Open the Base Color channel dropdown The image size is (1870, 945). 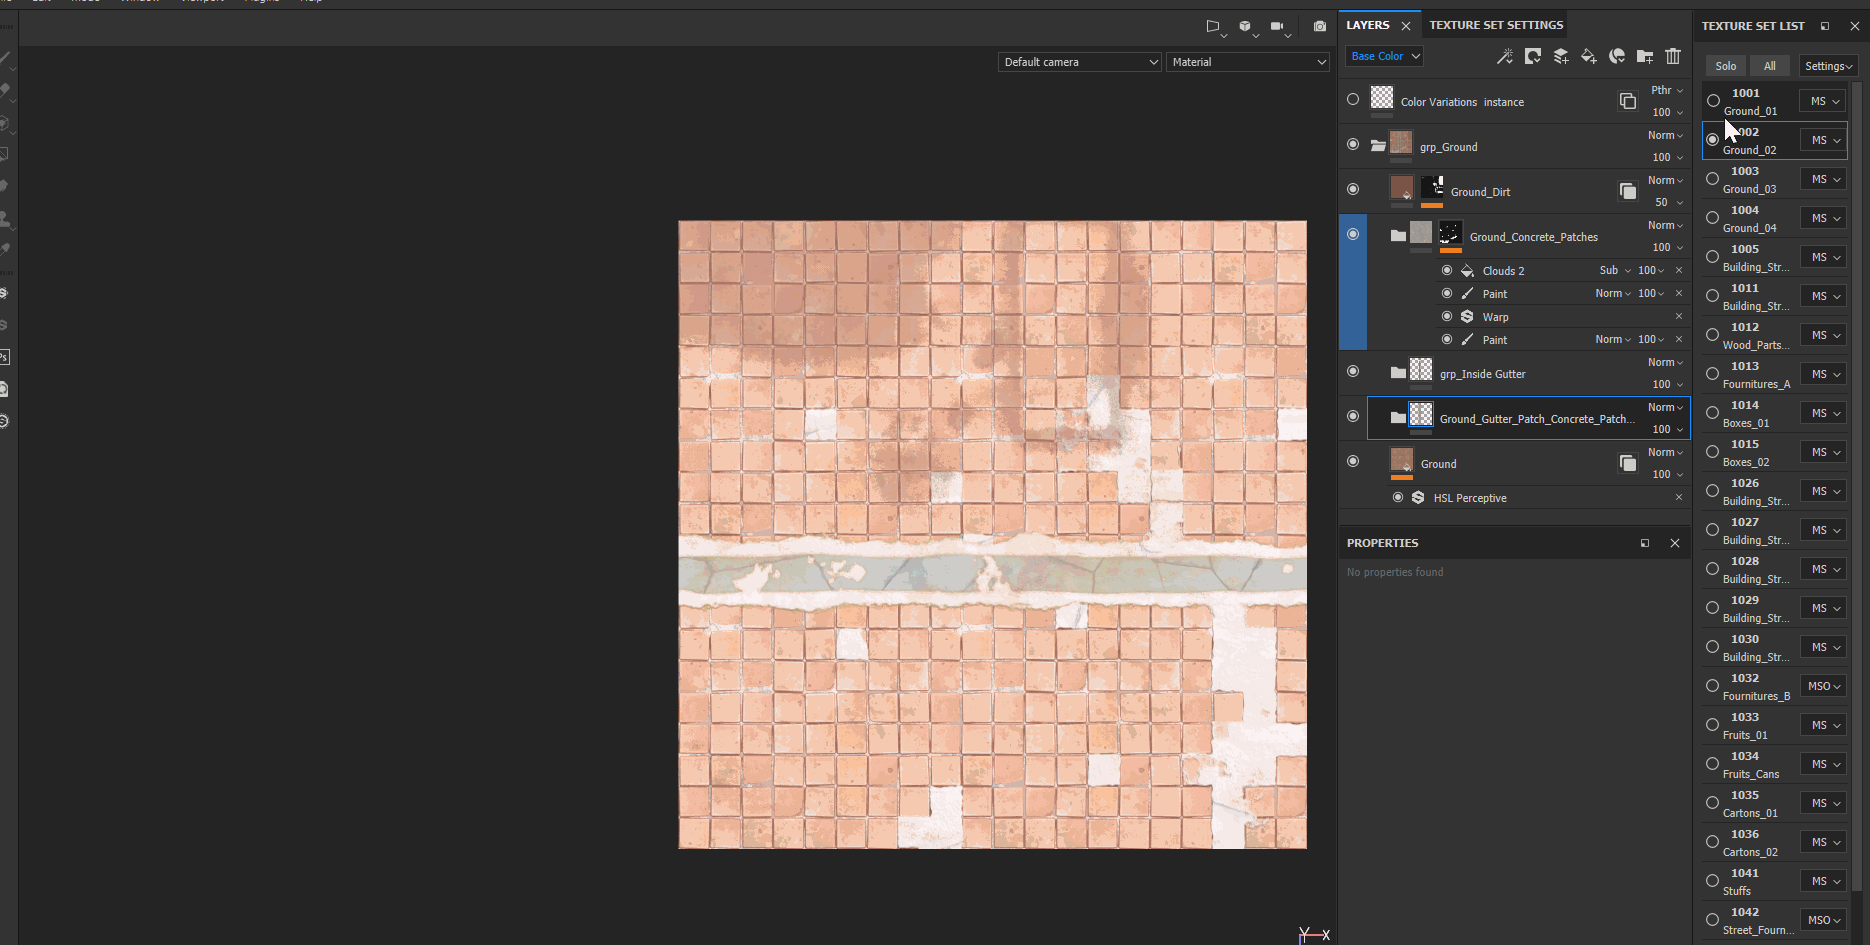pyautogui.click(x=1384, y=56)
